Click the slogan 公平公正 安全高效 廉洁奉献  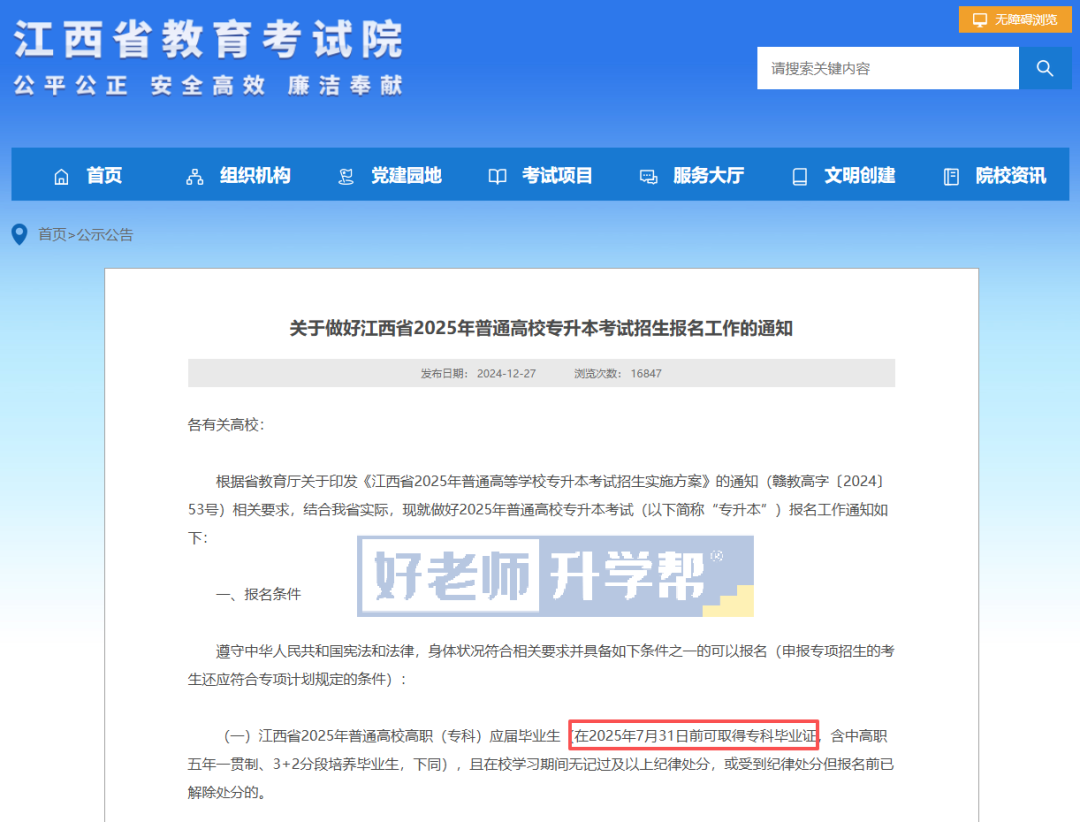click(208, 85)
